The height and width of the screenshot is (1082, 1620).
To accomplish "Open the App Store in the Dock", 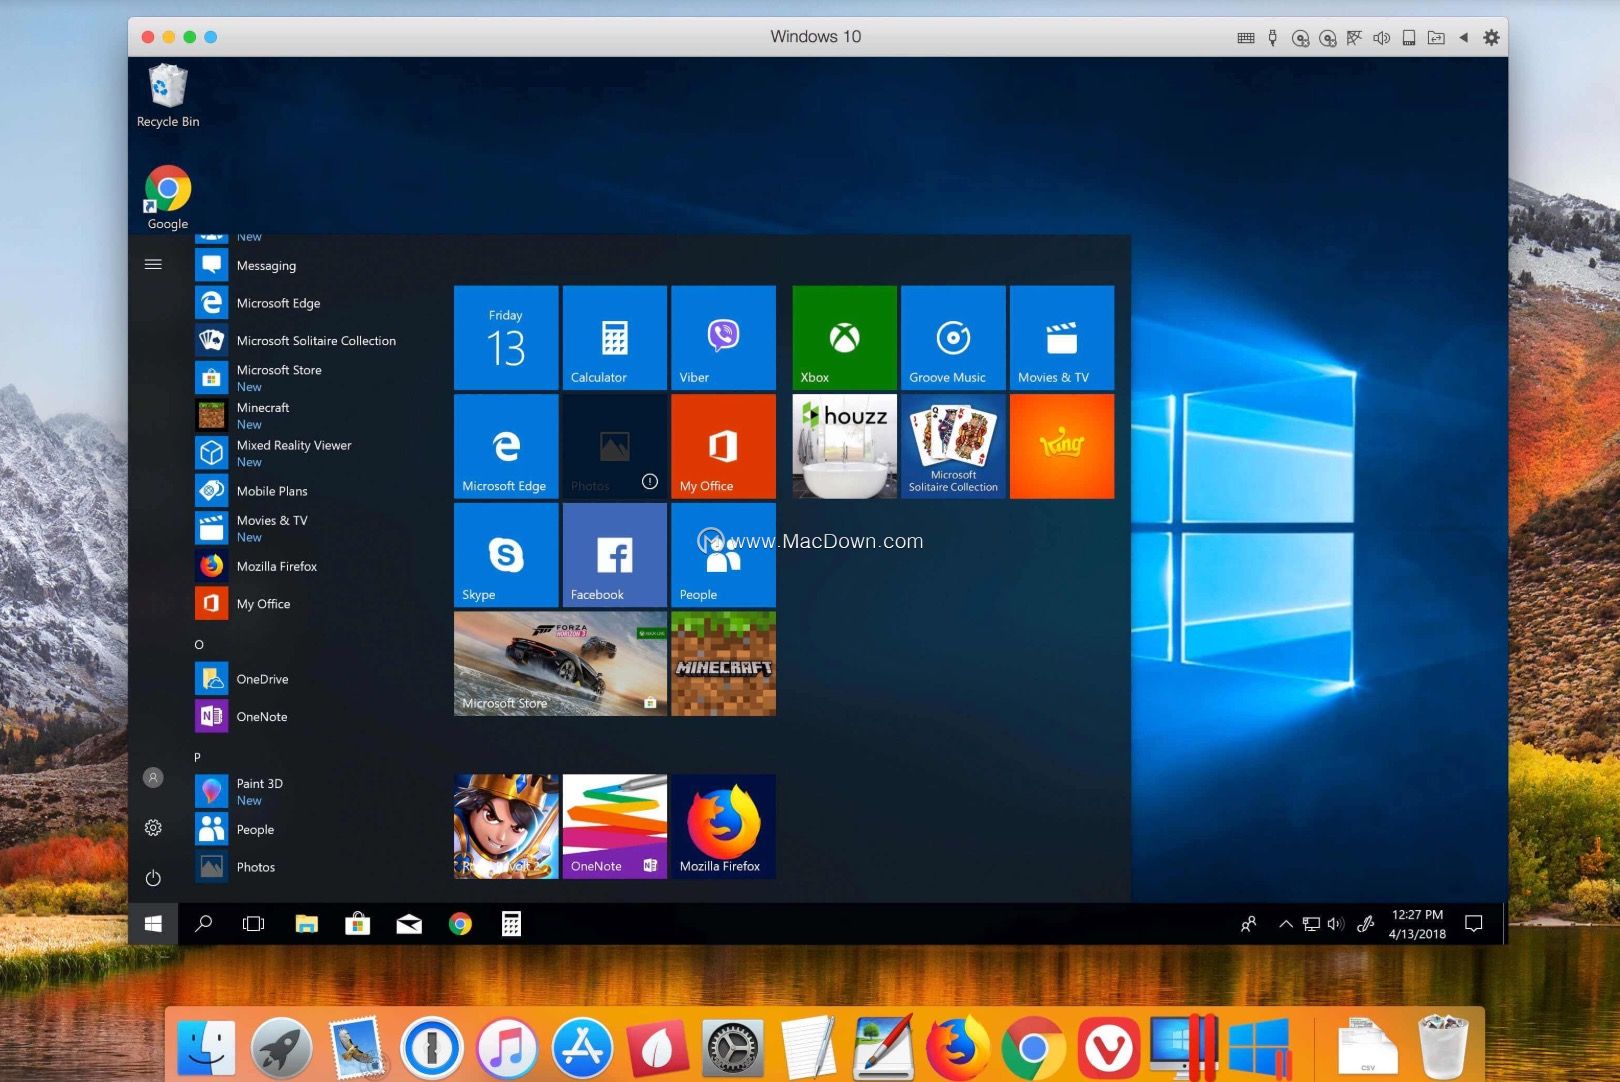I will 582,1047.
